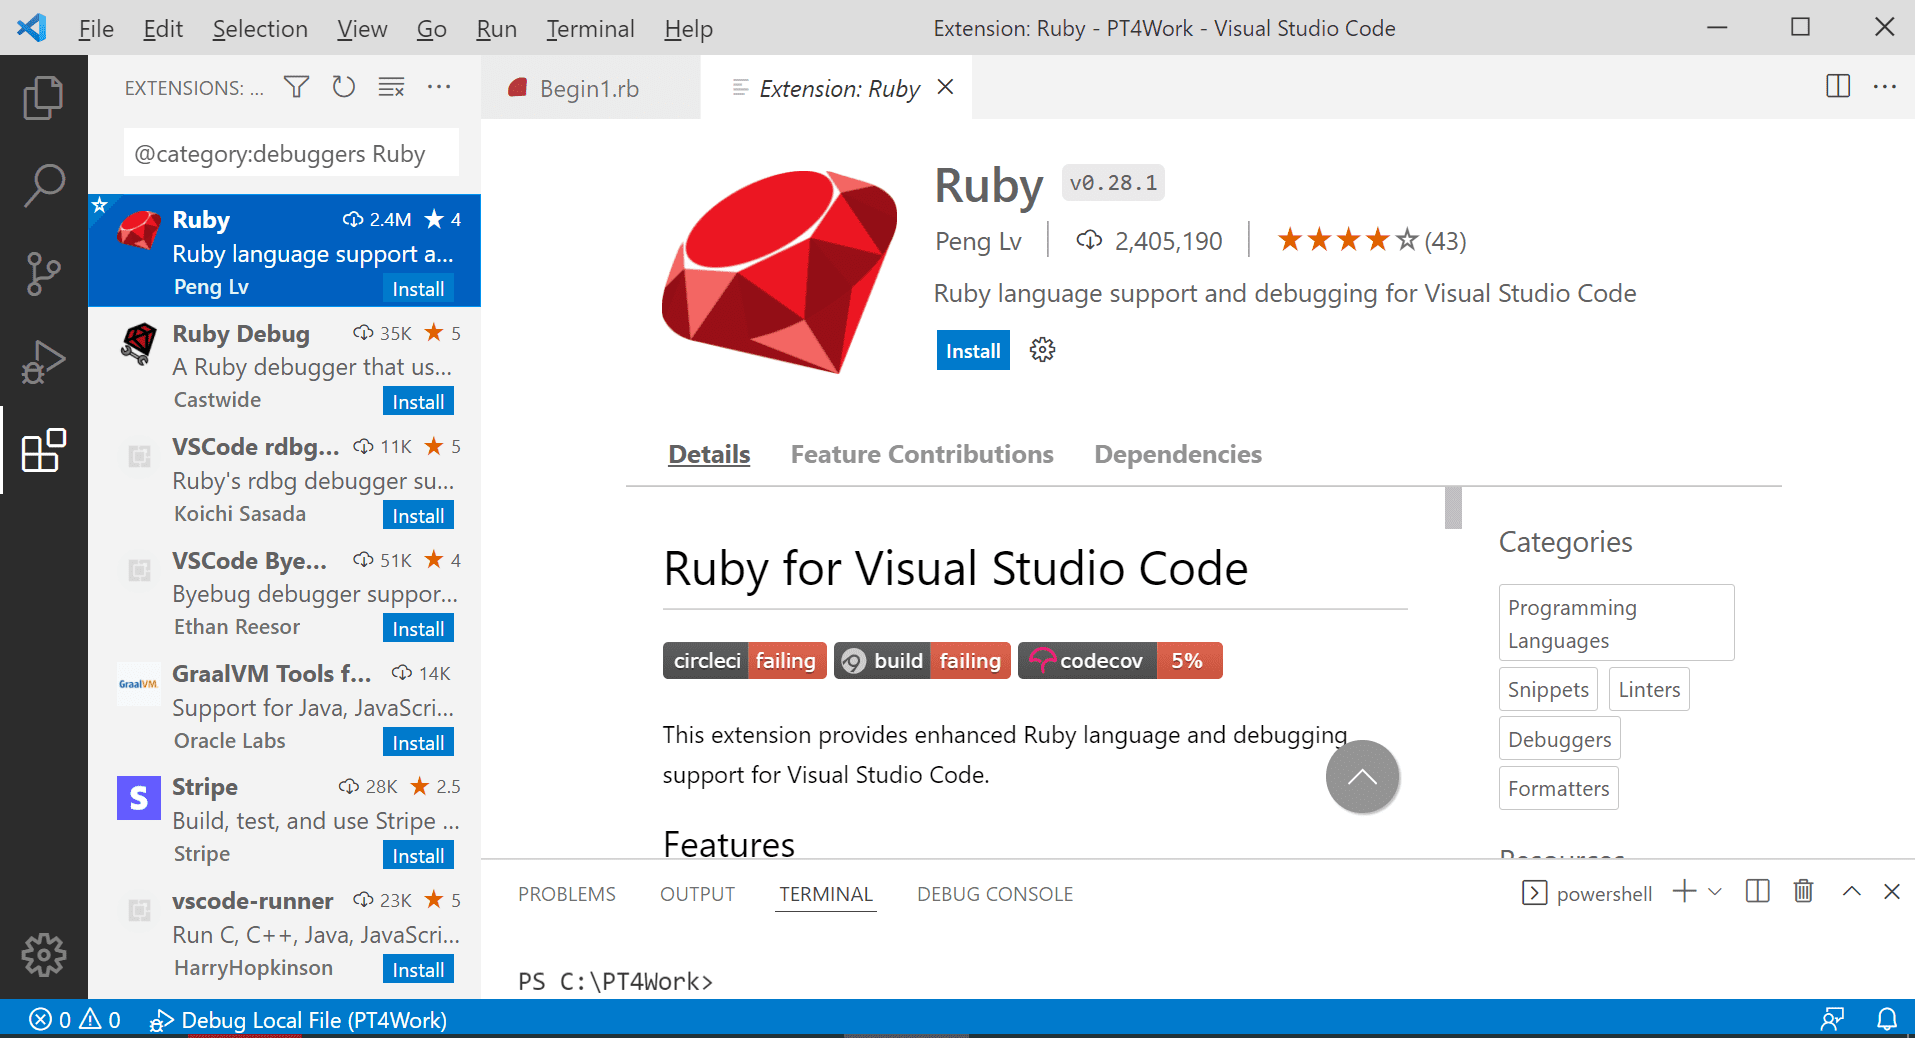Image resolution: width=1915 pixels, height=1038 pixels.
Task: Kill the terminal with trash icon
Action: click(1803, 891)
